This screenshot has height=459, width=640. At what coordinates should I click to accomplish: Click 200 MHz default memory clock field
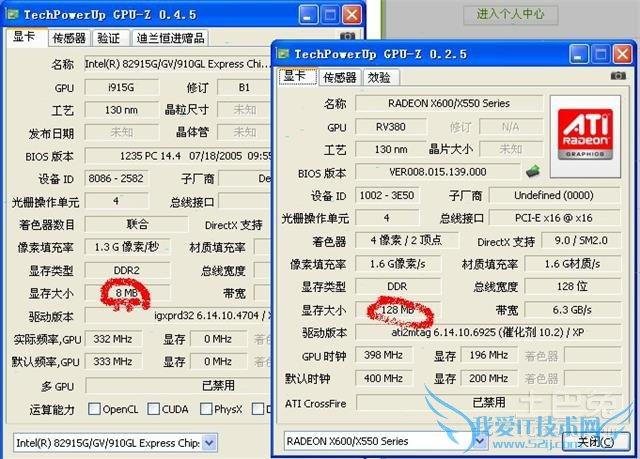coord(489,378)
